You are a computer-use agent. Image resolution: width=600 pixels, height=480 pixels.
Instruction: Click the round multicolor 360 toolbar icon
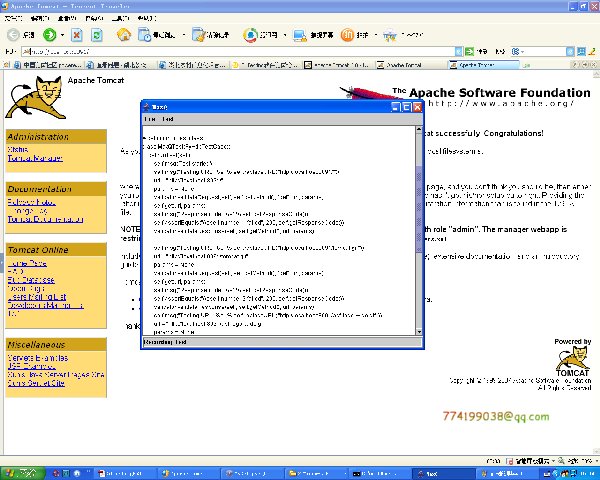click(x=250, y=35)
